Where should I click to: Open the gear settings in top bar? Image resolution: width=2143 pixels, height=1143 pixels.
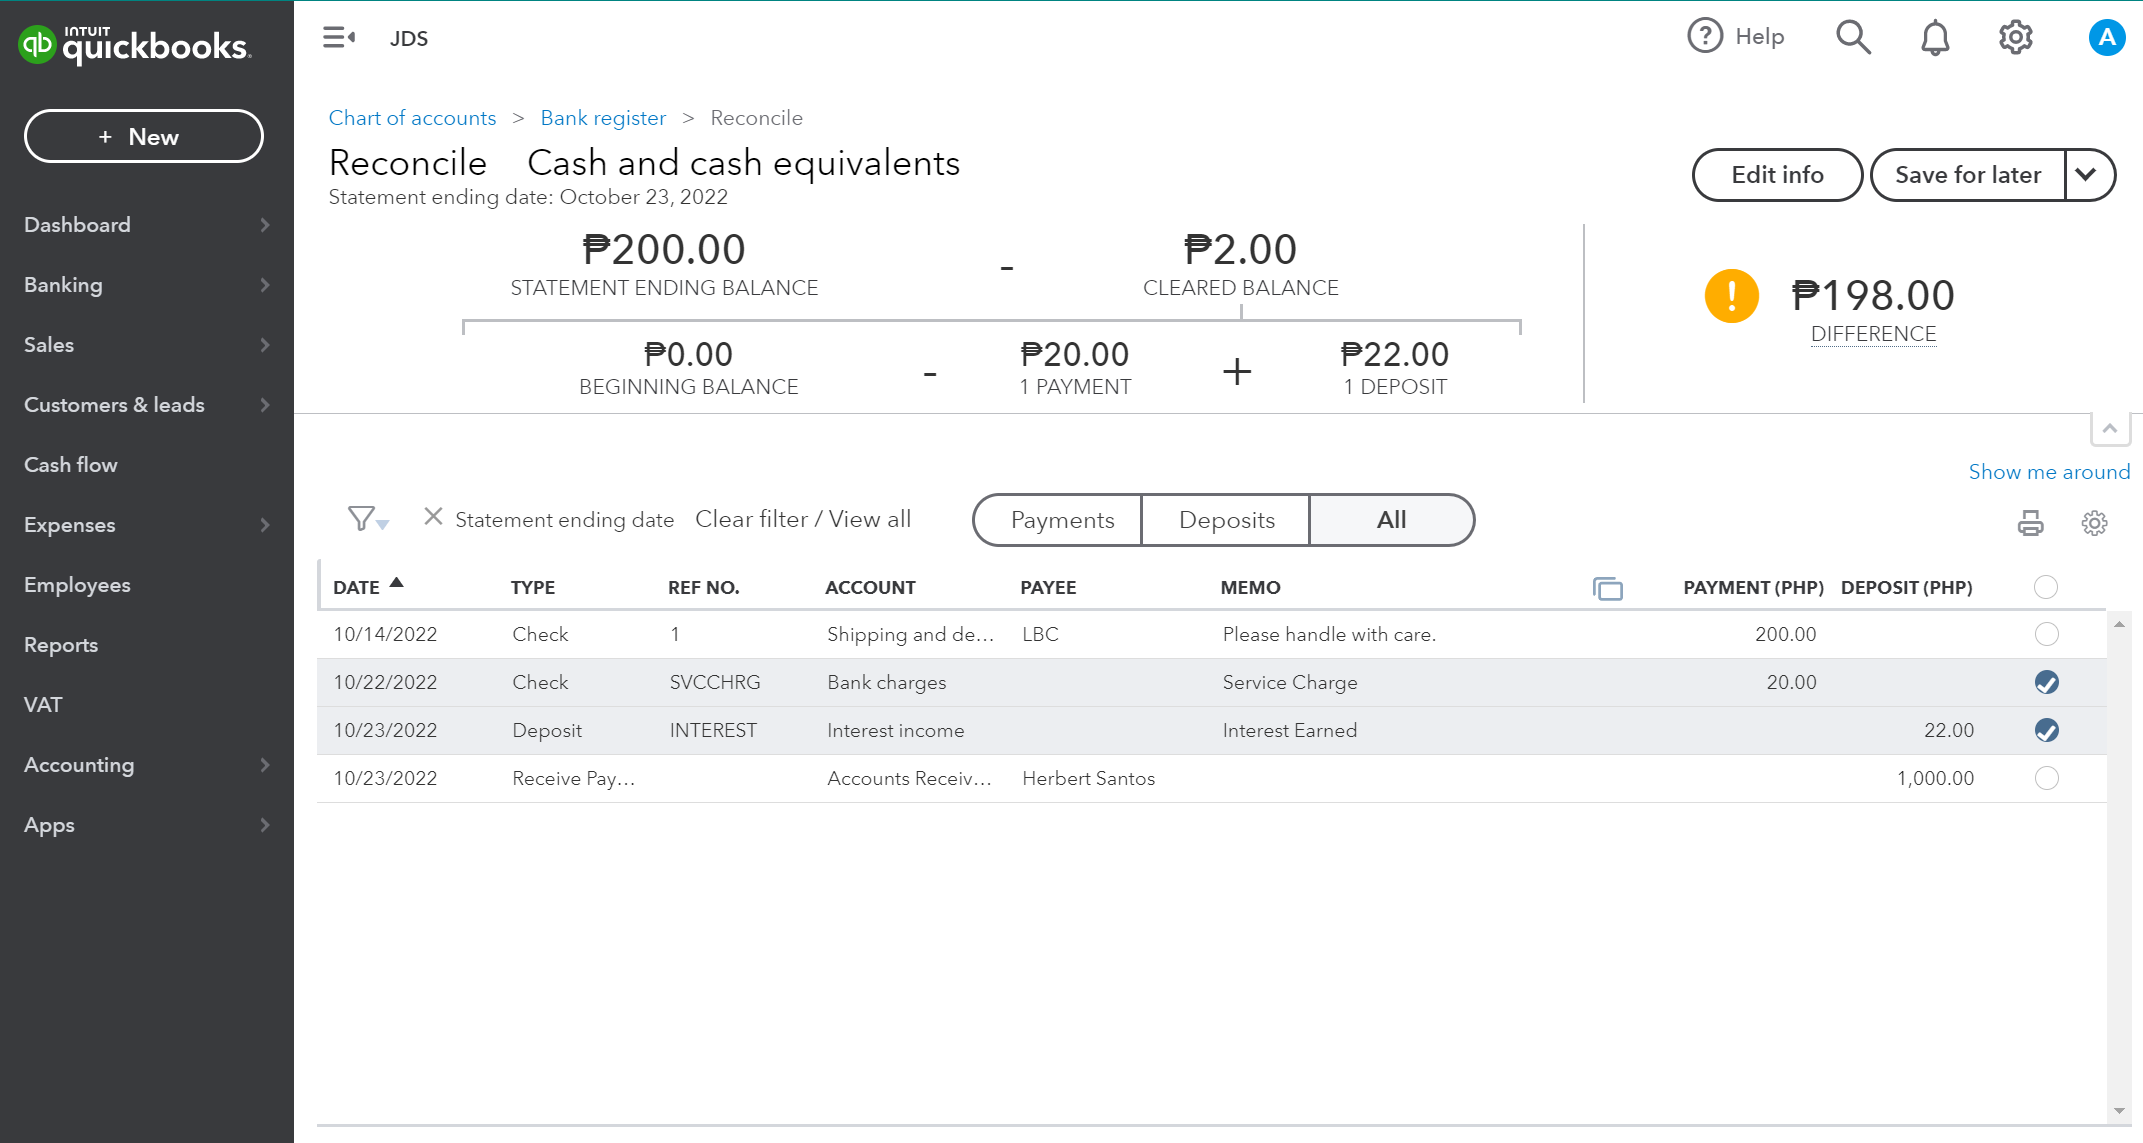coord(2015,37)
